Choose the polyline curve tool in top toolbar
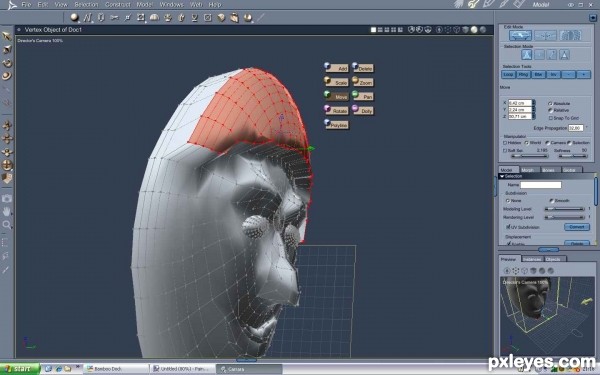The height and width of the screenshot is (375, 600). 88,18
